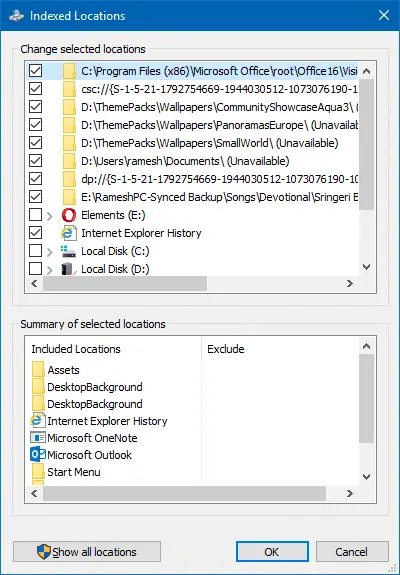The image size is (400, 575).
Task: Uncheck the dp:// location checkbox
Action: pos(36,179)
